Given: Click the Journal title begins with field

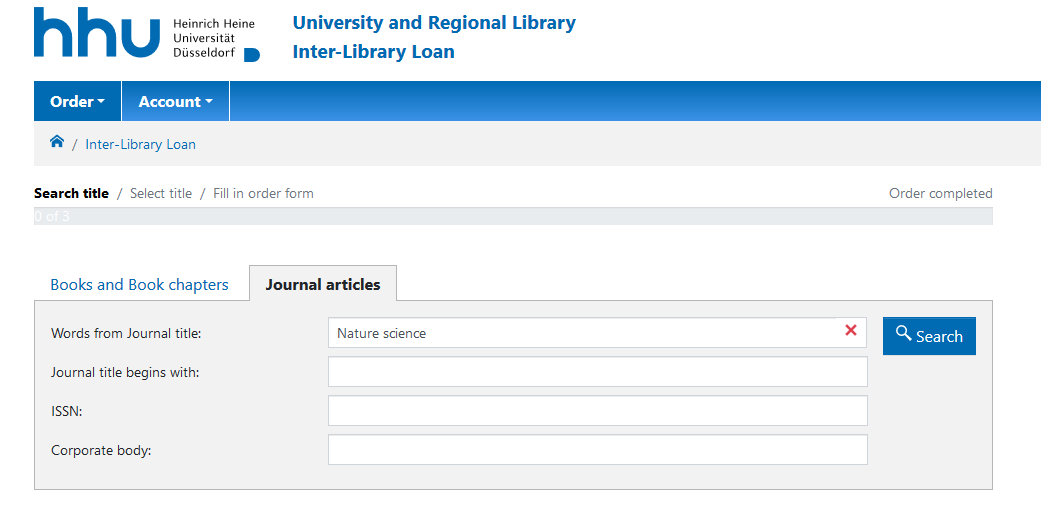Looking at the screenshot, I should pyautogui.click(x=597, y=372).
